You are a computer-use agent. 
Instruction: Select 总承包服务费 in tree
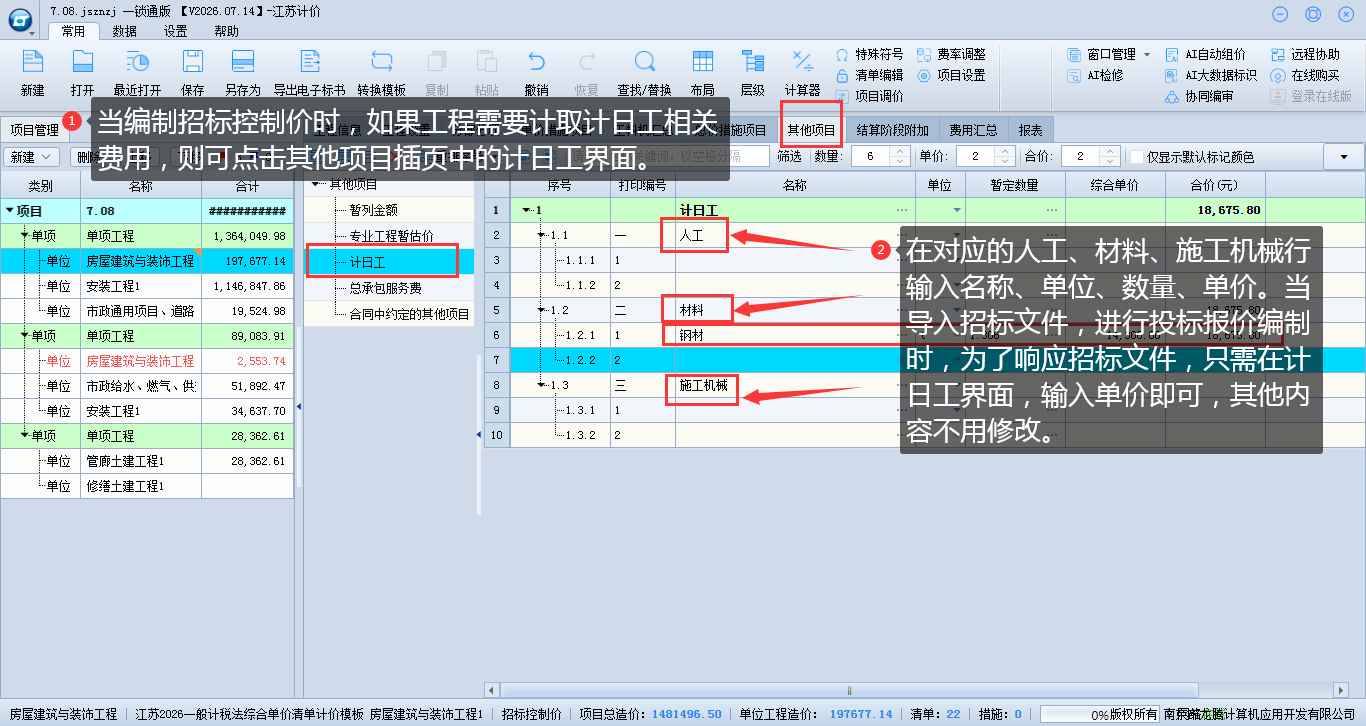(385, 288)
